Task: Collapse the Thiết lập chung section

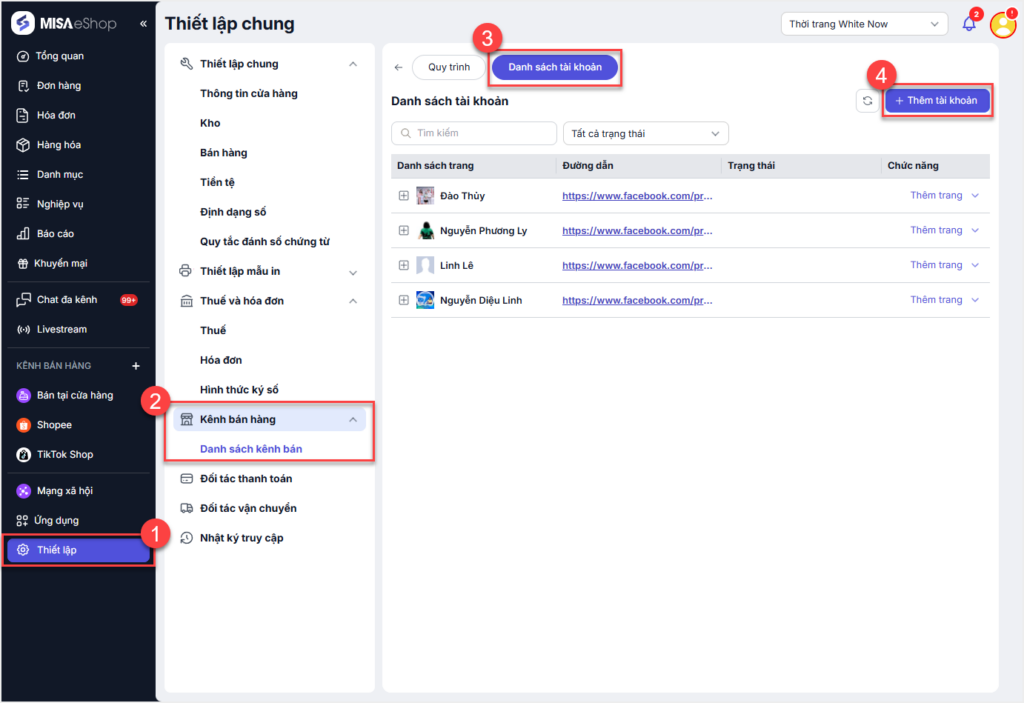Action: [353, 64]
